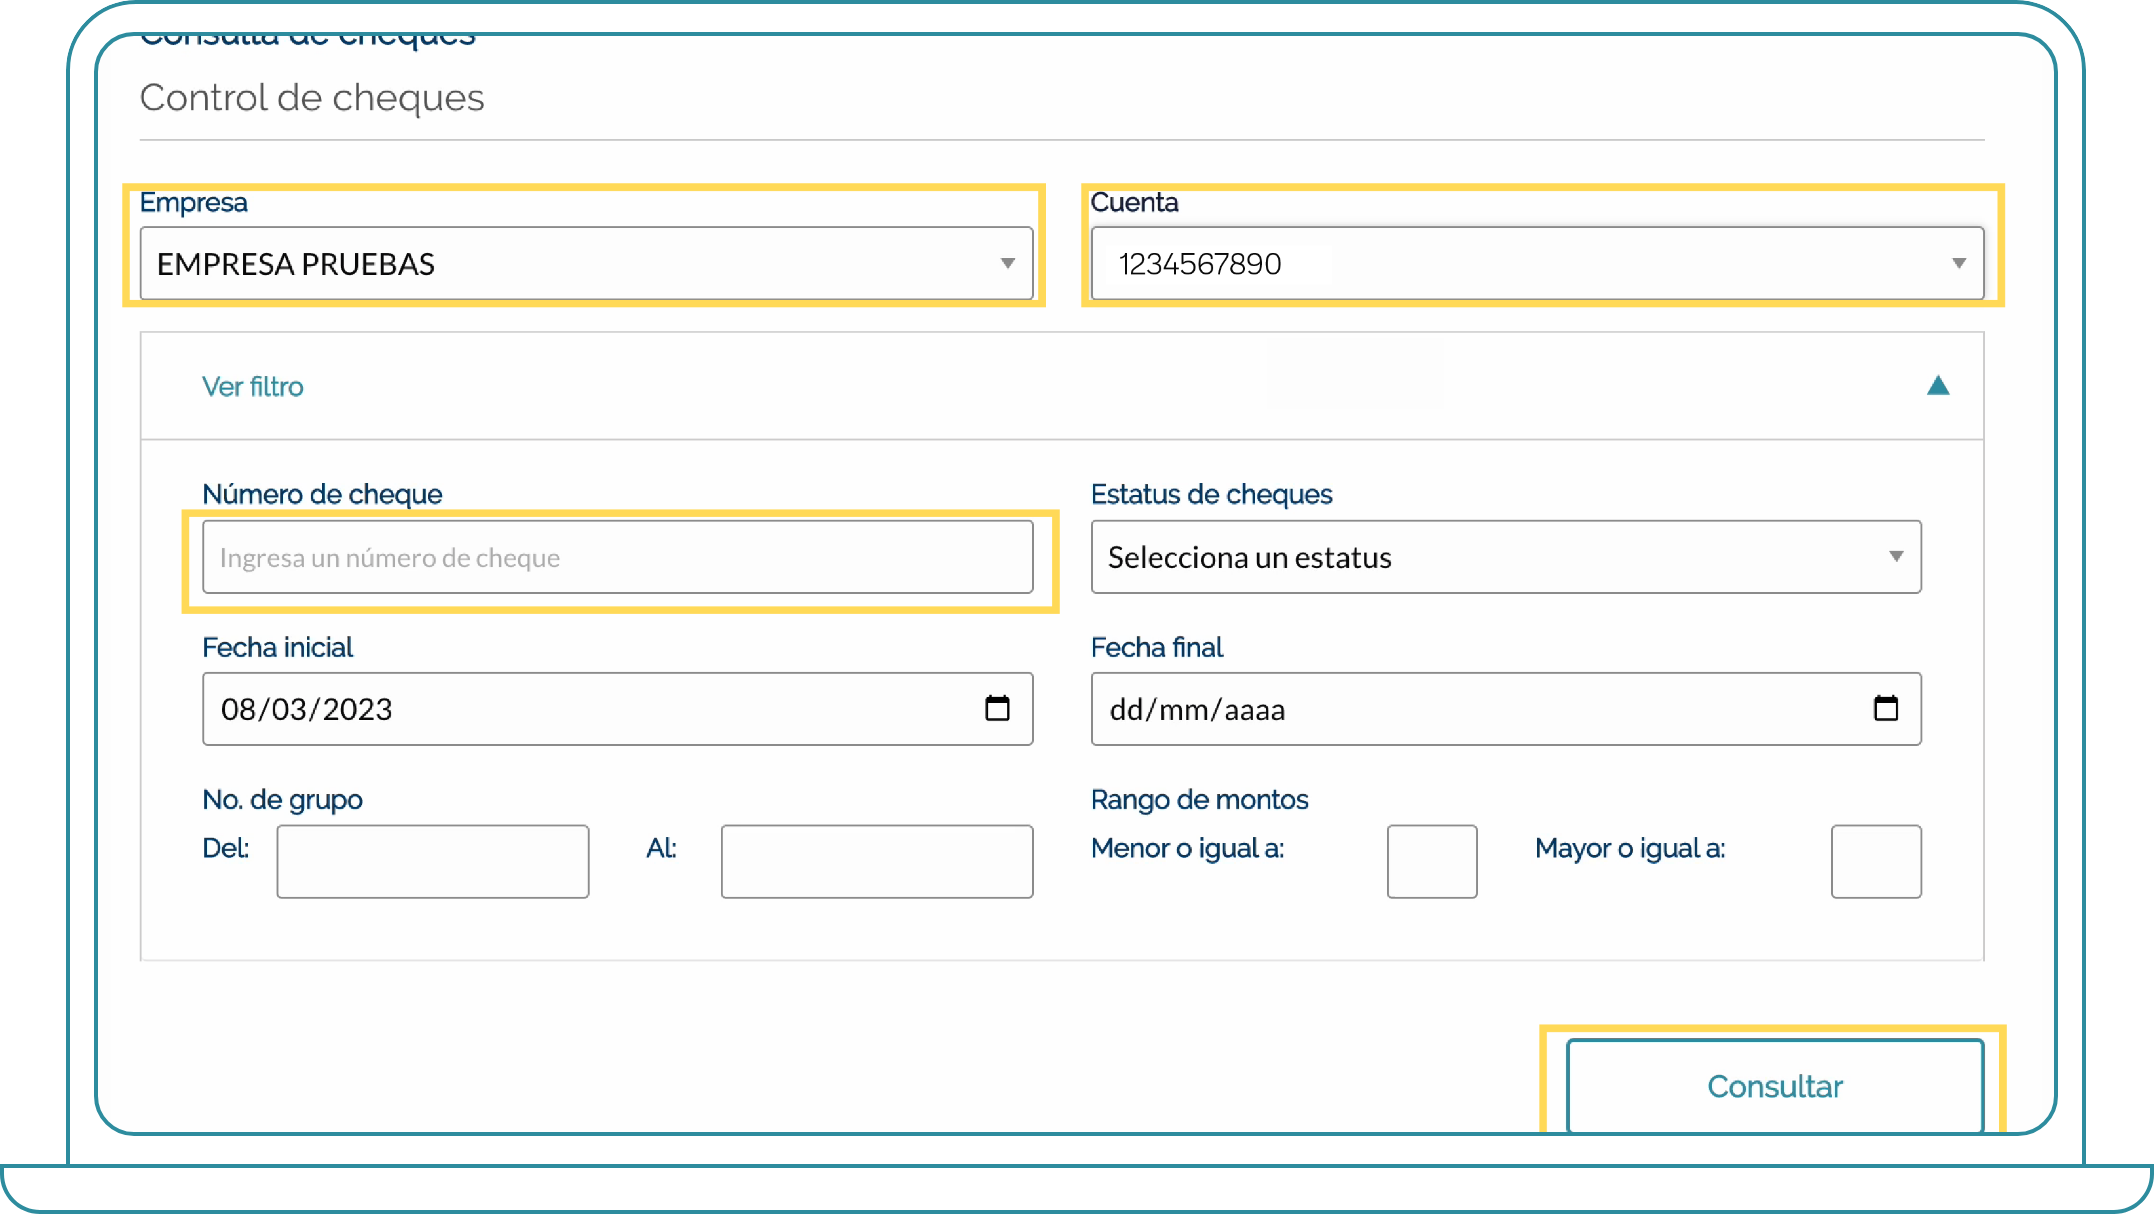This screenshot has height=1214, width=2154.
Task: Click the Rango de montos label
Action: coord(1199,800)
